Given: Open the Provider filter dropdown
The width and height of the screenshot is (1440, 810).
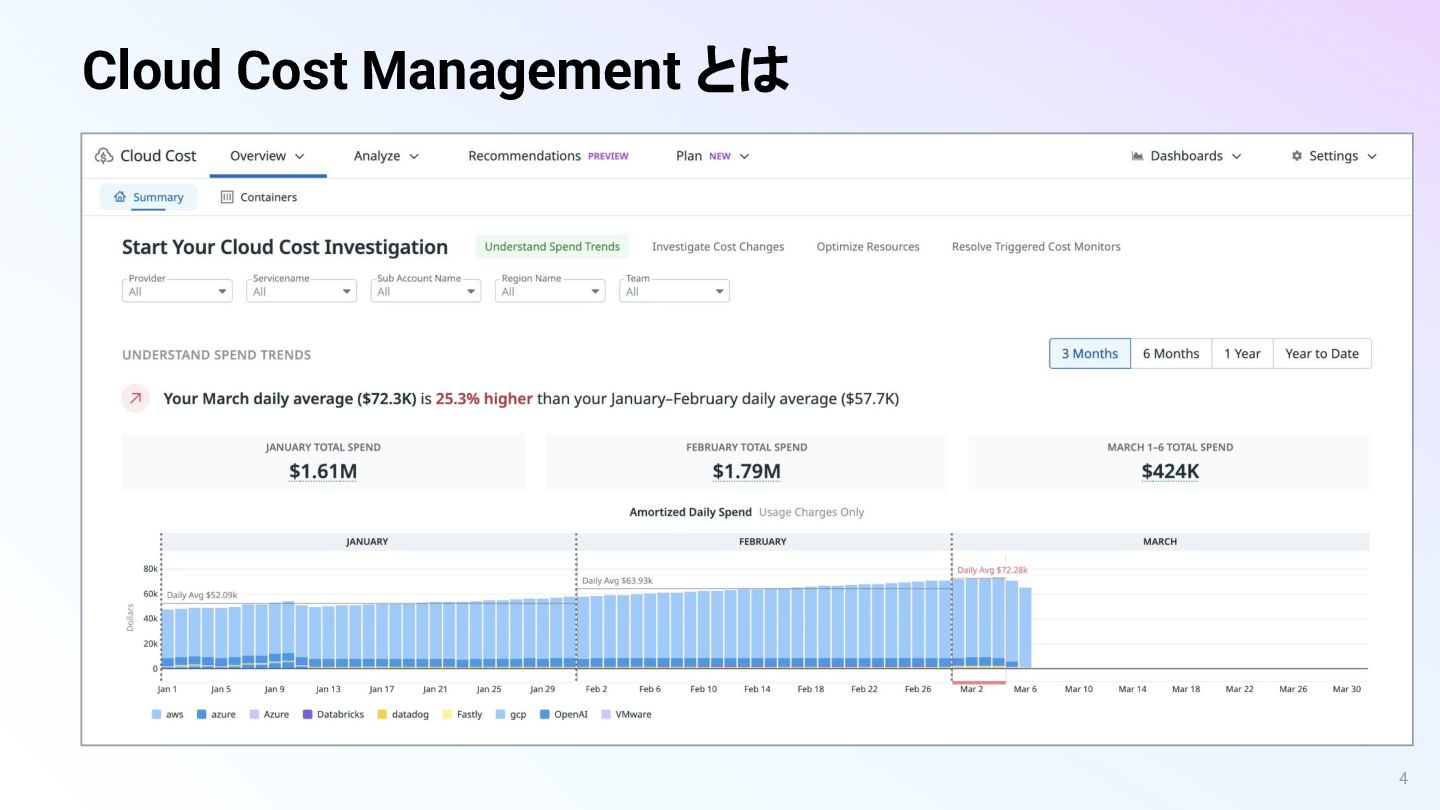Looking at the screenshot, I should point(177,291).
